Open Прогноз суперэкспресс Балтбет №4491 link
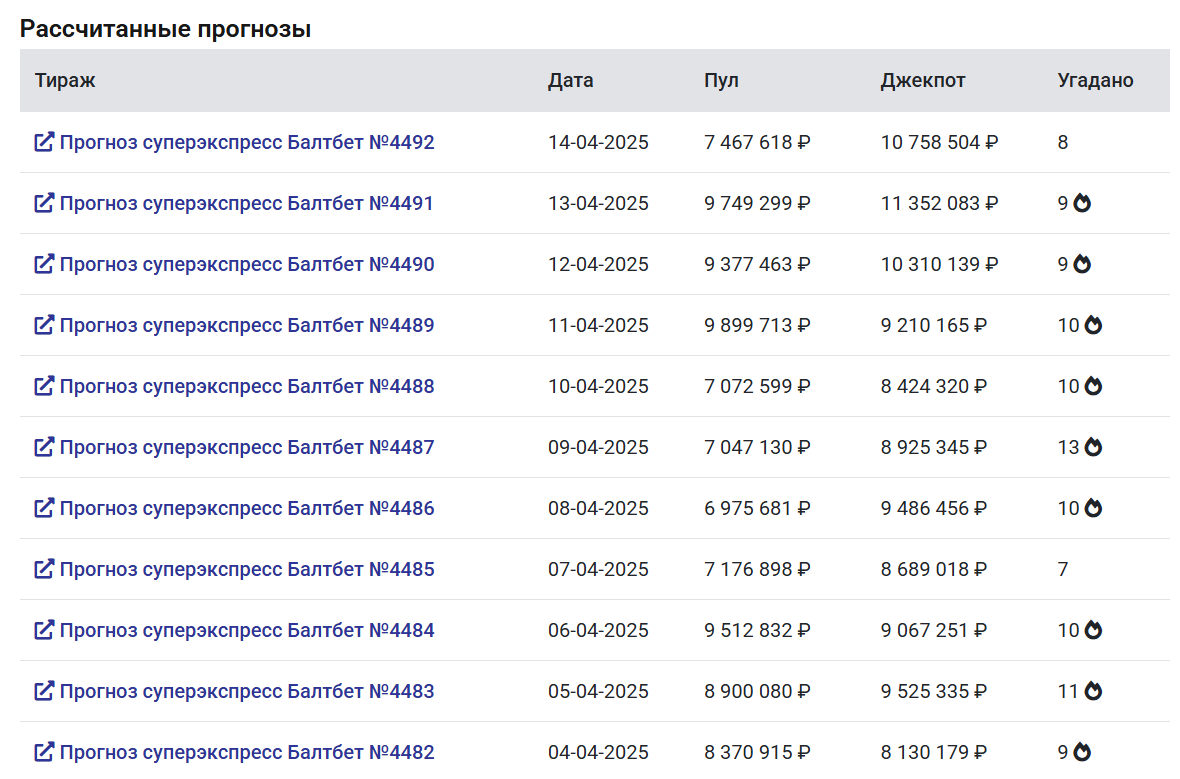This screenshot has width=1180, height=779. [x=247, y=203]
